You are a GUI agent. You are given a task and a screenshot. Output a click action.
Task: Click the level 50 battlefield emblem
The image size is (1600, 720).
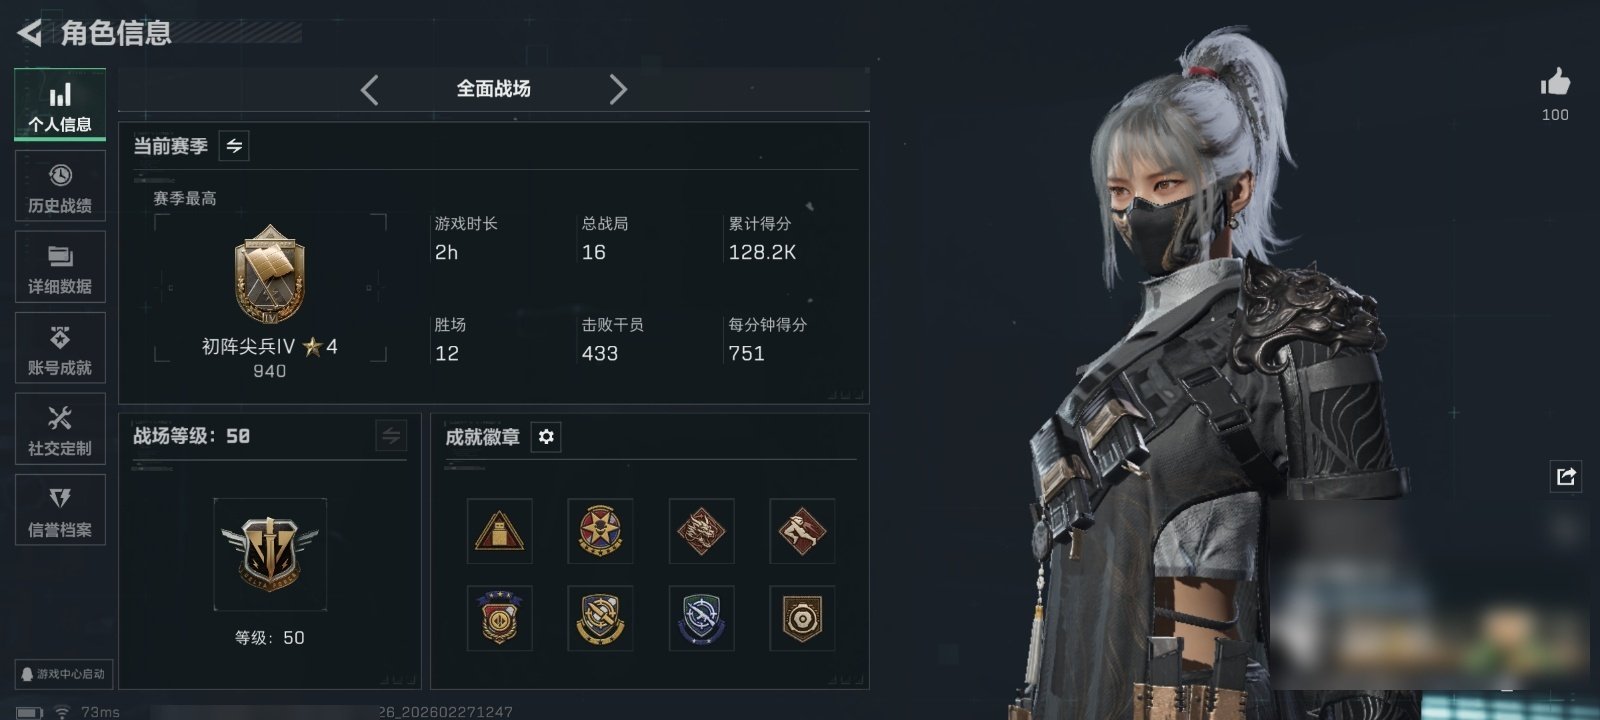[270, 554]
